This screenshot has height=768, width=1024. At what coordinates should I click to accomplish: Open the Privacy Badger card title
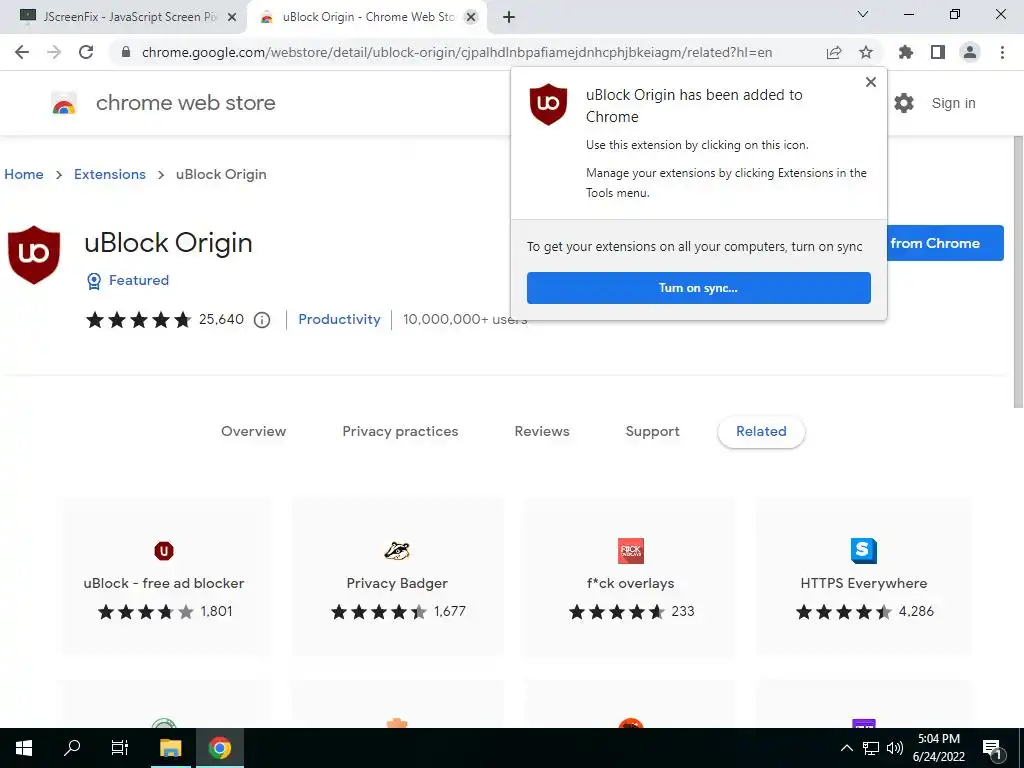pos(397,583)
